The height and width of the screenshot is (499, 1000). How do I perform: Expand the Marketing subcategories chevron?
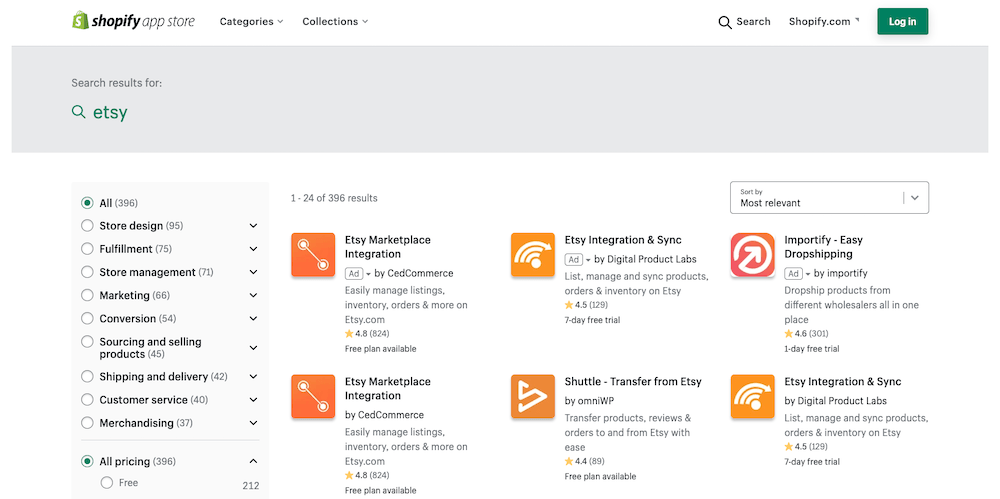point(253,295)
